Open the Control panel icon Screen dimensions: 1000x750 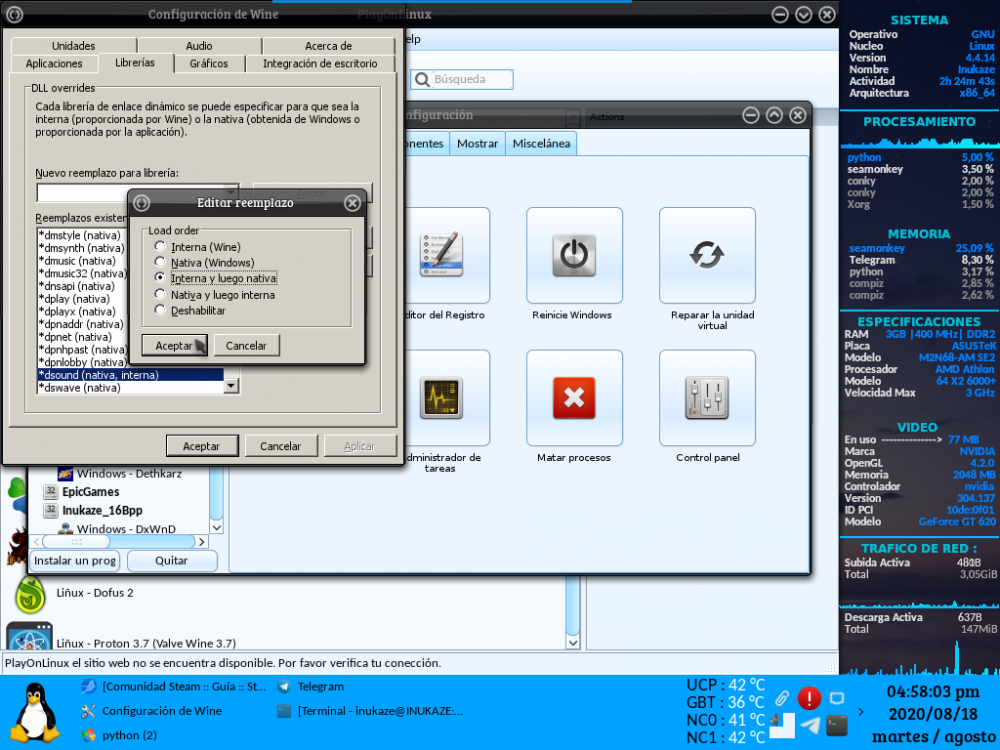click(x=707, y=398)
